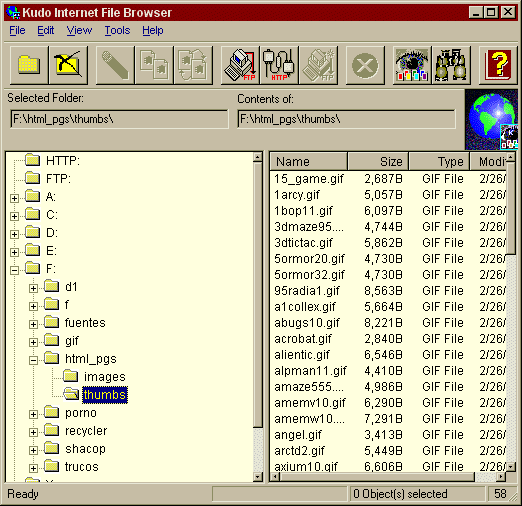Select the images folder in tree
This screenshot has width=522, height=506.
pos(105,377)
